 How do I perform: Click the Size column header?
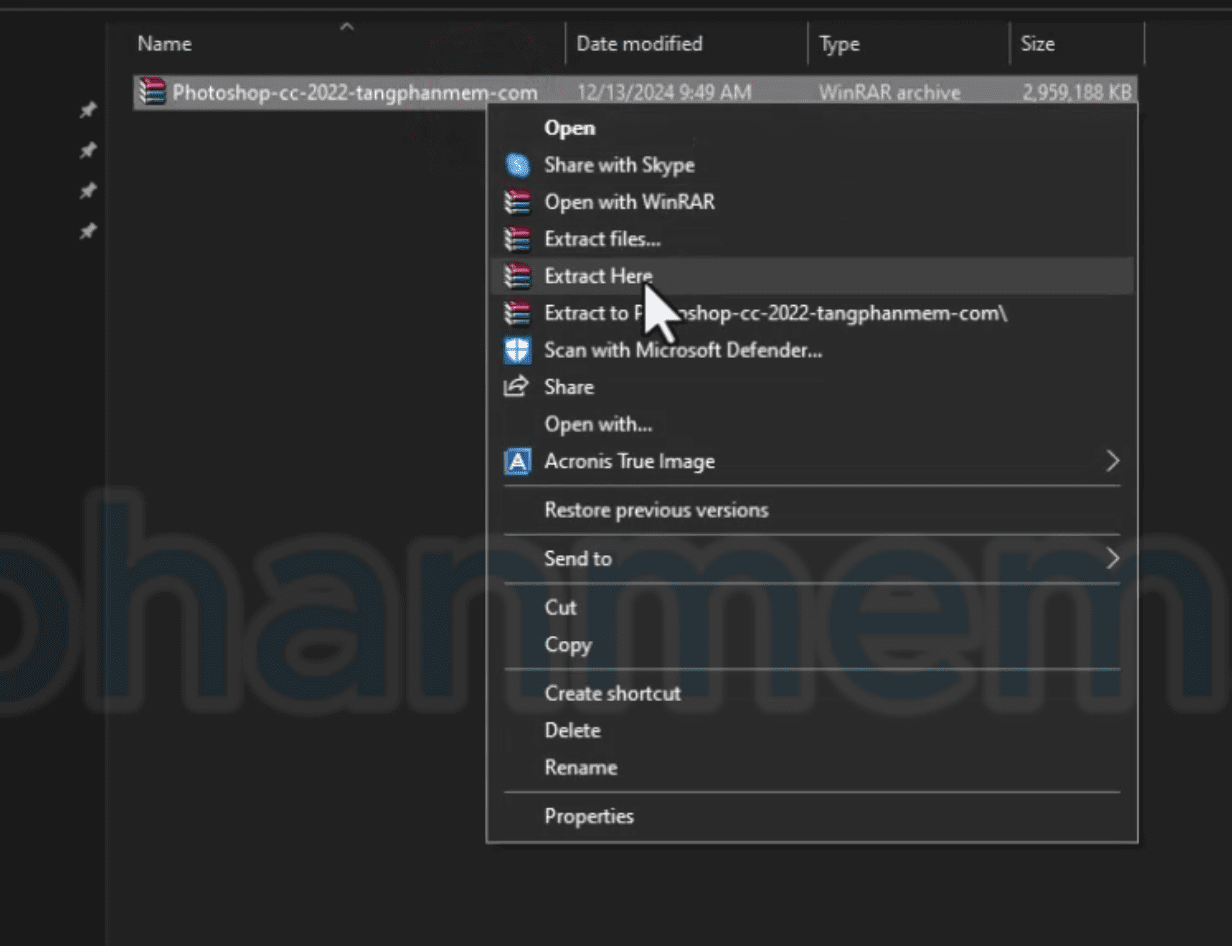(1037, 44)
